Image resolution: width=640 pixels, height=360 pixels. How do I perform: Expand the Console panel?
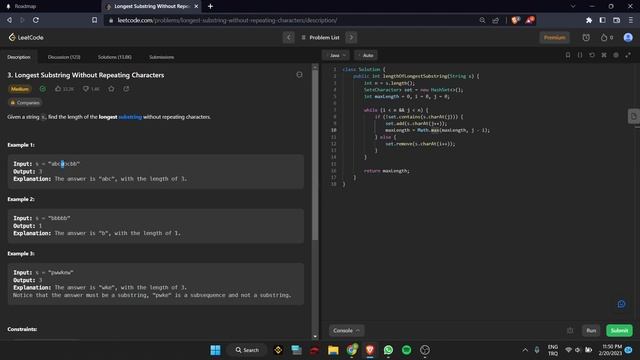pos(346,330)
